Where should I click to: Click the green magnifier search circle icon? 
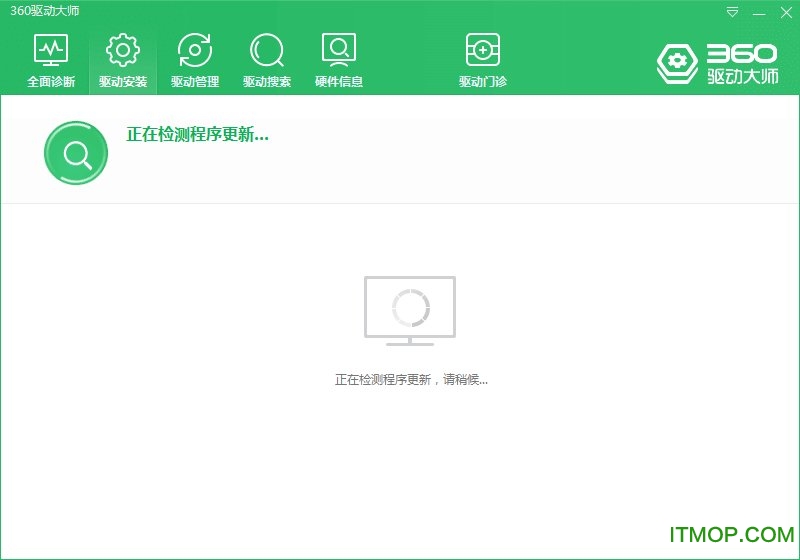point(76,153)
